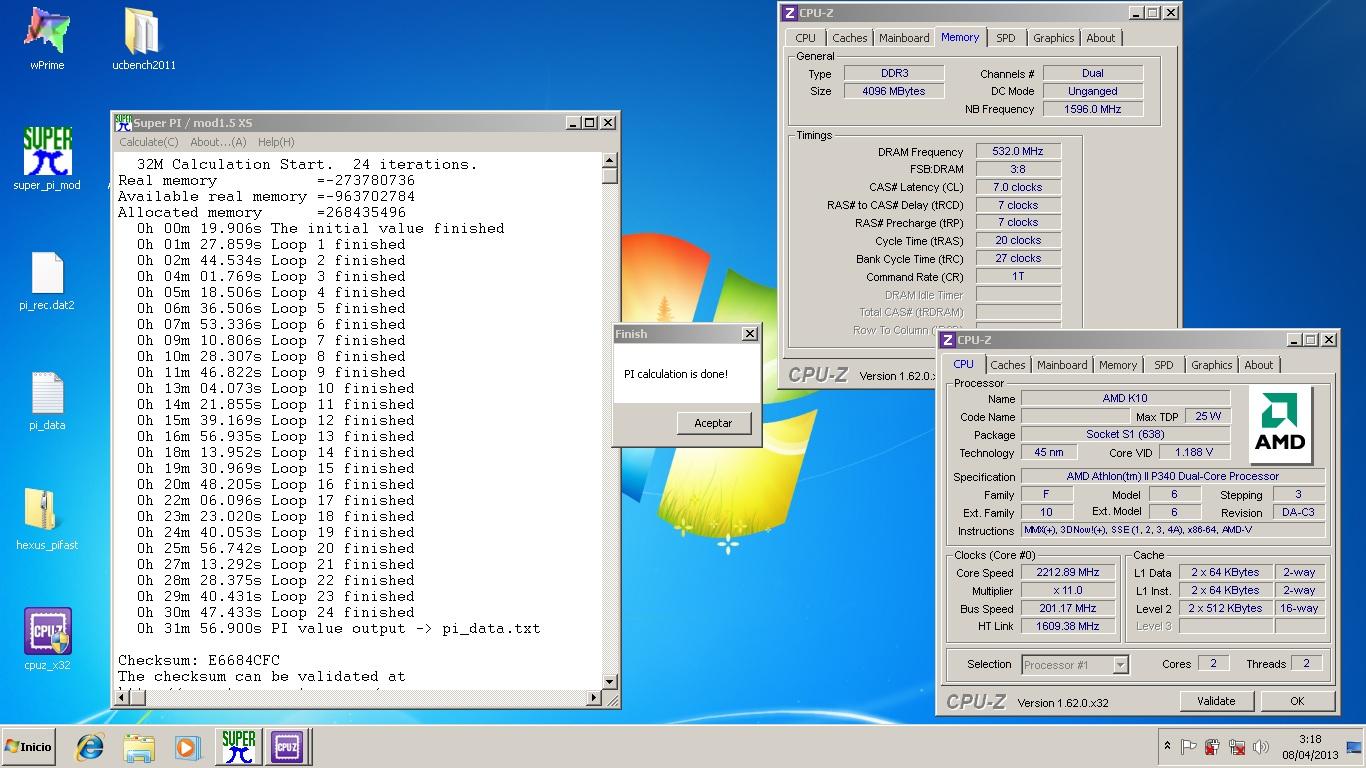The height and width of the screenshot is (768, 1366).
Task: Select the pi_rec.dat2 file icon
Action: coord(47,281)
